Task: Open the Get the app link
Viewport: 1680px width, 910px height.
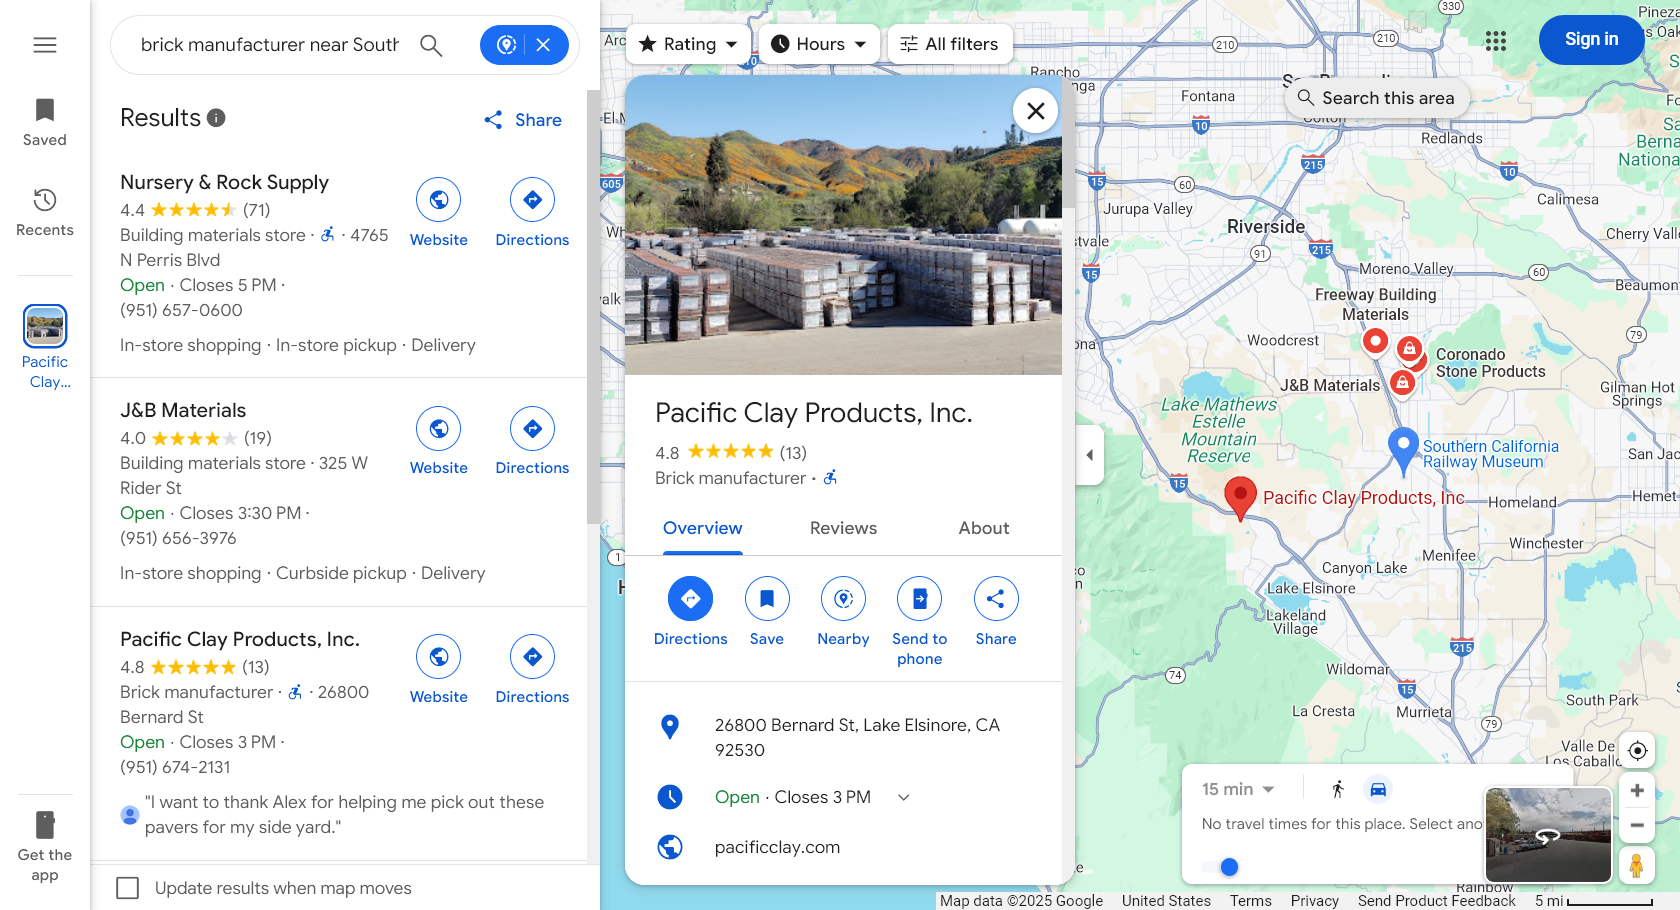Action: click(x=45, y=847)
